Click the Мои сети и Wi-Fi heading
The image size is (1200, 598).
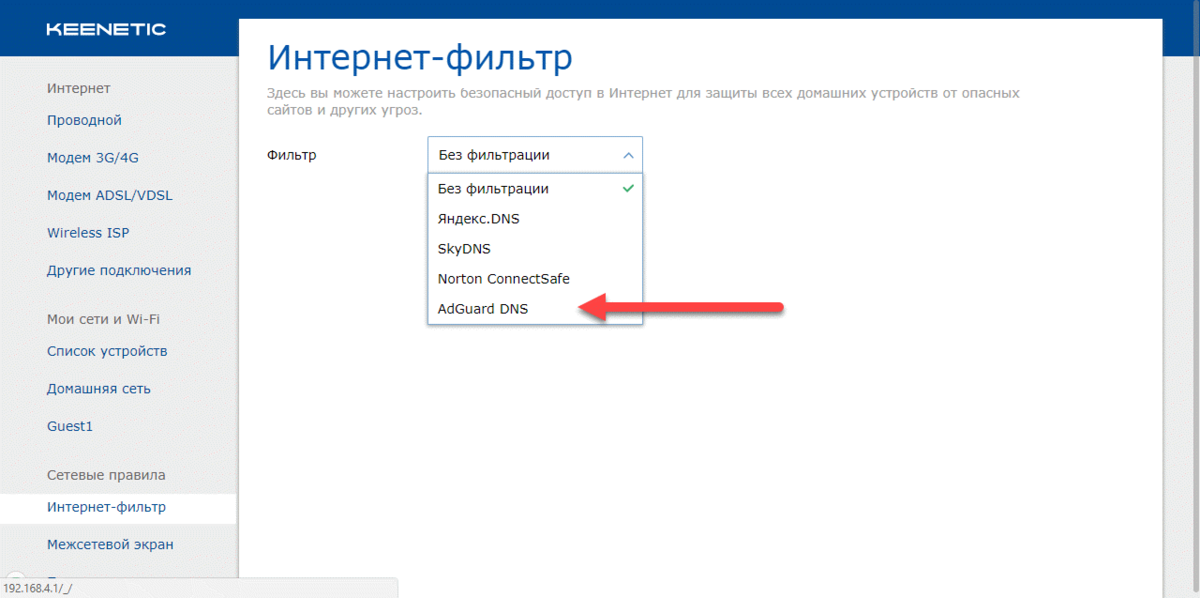103,319
